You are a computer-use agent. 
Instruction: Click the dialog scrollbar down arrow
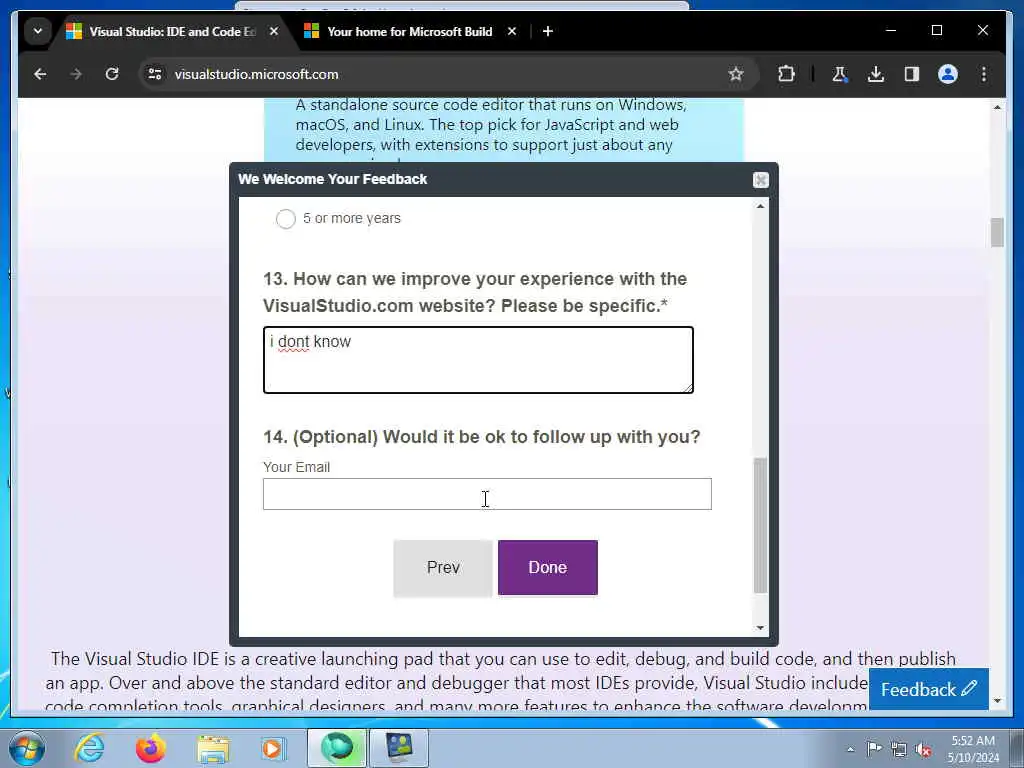click(760, 628)
